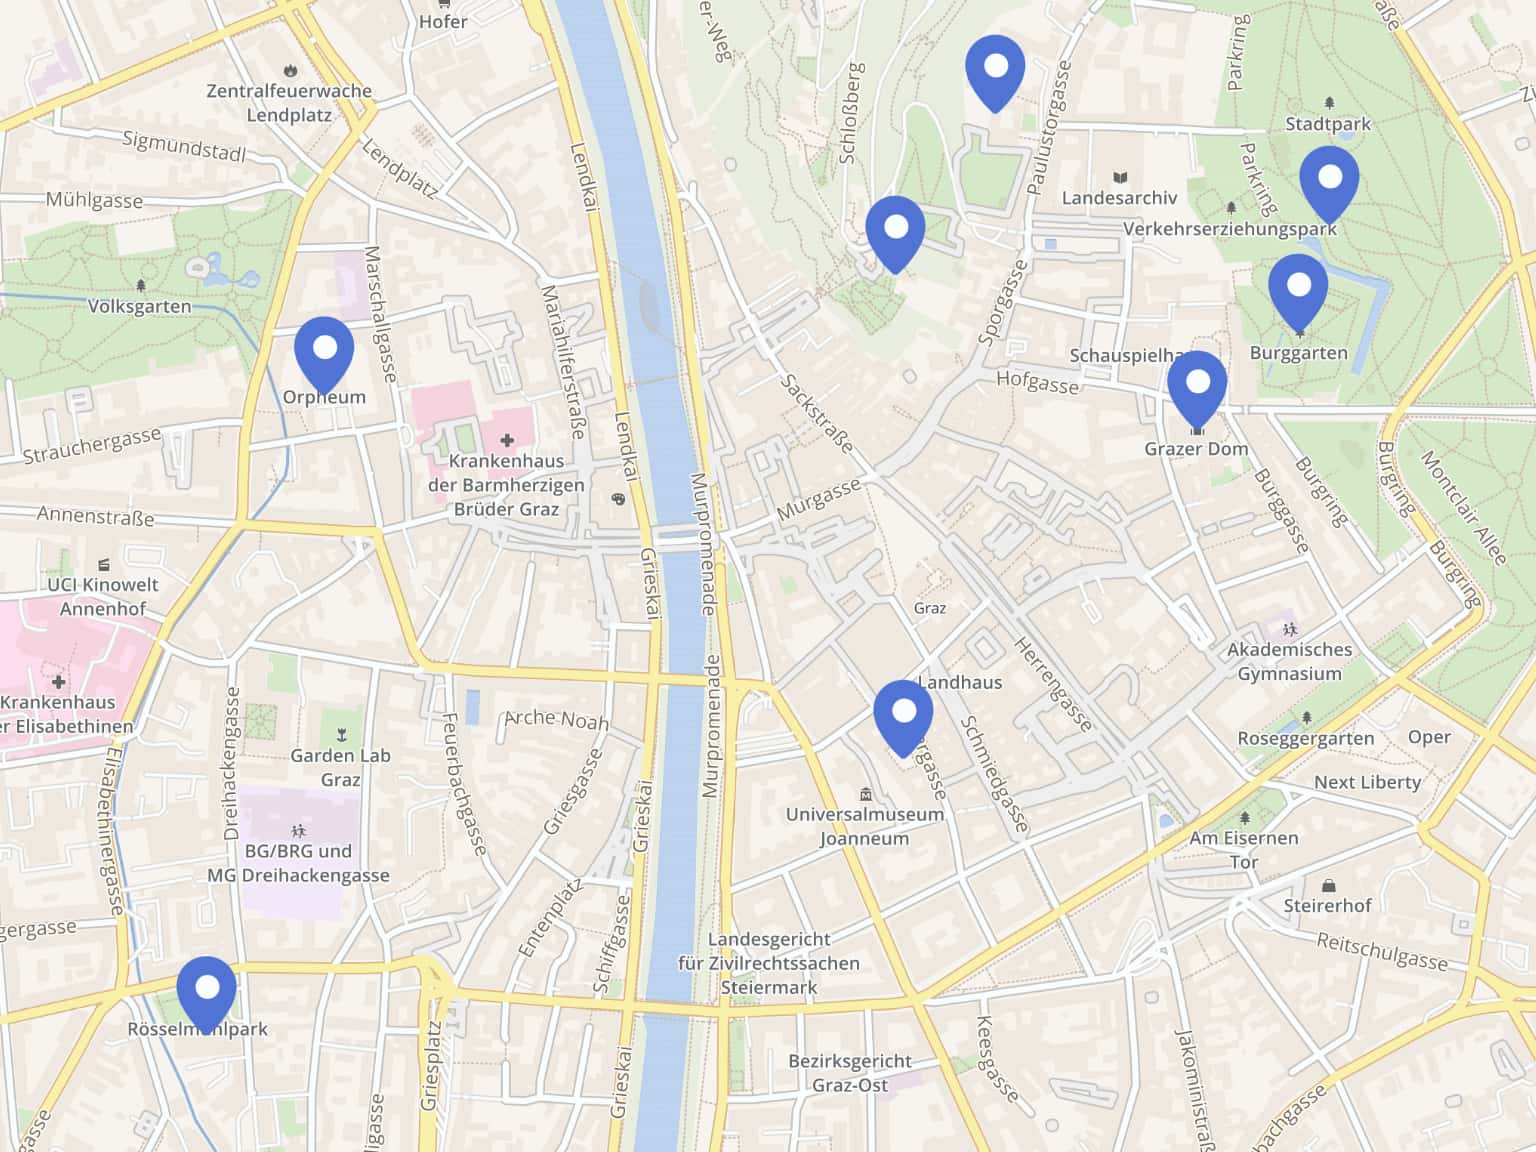Screen dimensions: 1536x1152
Task: Open the Schloßberg hill marker pin
Action: click(895, 233)
